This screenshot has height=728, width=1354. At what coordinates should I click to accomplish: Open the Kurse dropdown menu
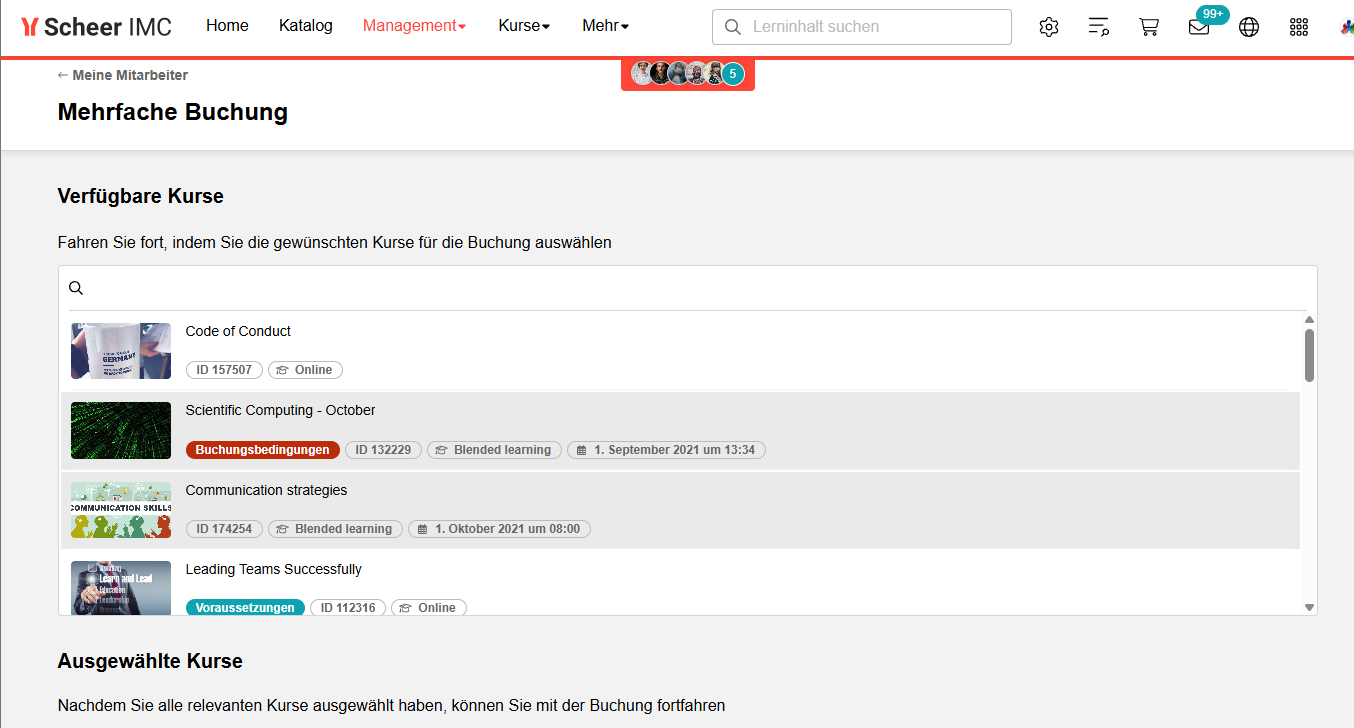click(524, 26)
